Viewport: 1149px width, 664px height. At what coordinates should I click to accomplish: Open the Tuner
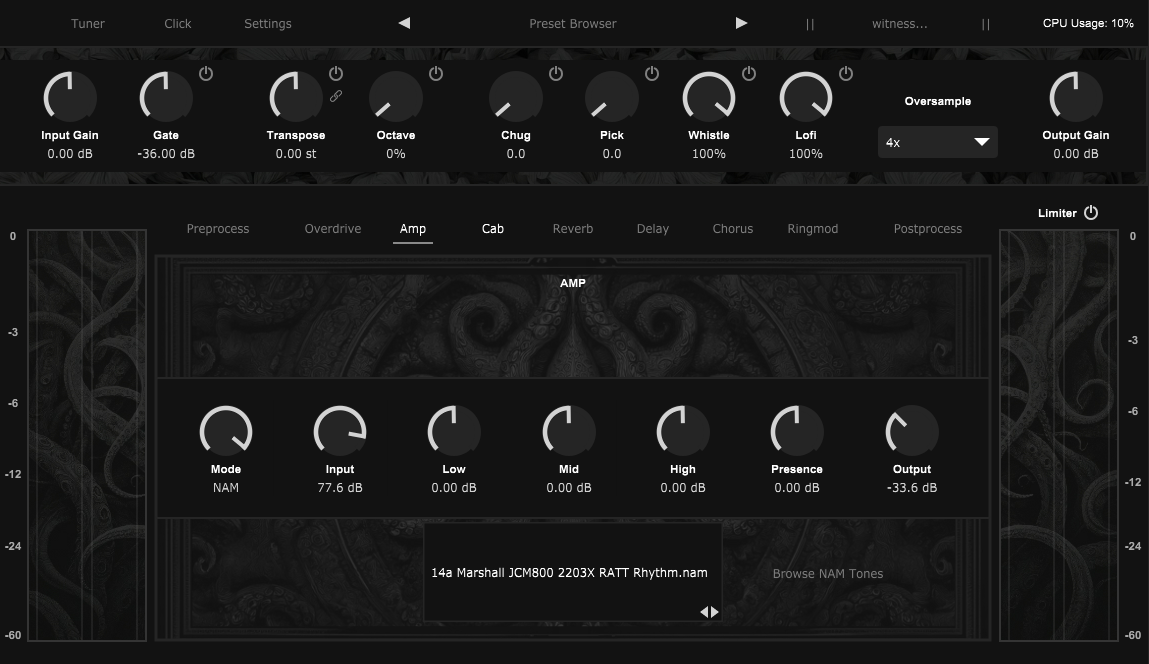pyautogui.click(x=88, y=23)
